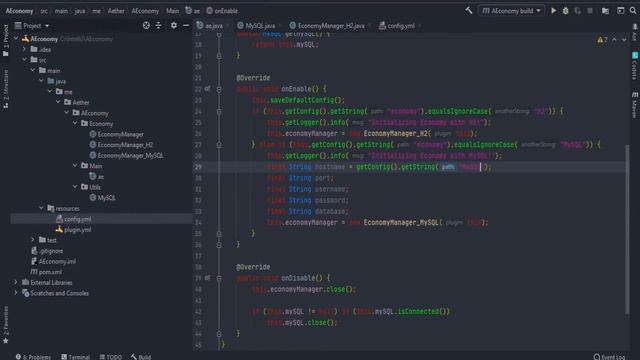Screen dimensions: 640x360
Task: Collapse the src folder
Action: tap(24, 60)
